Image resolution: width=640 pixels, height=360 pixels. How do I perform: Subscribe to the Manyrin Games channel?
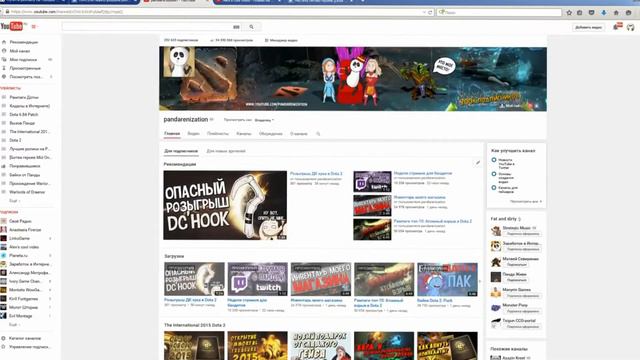[x=523, y=296]
